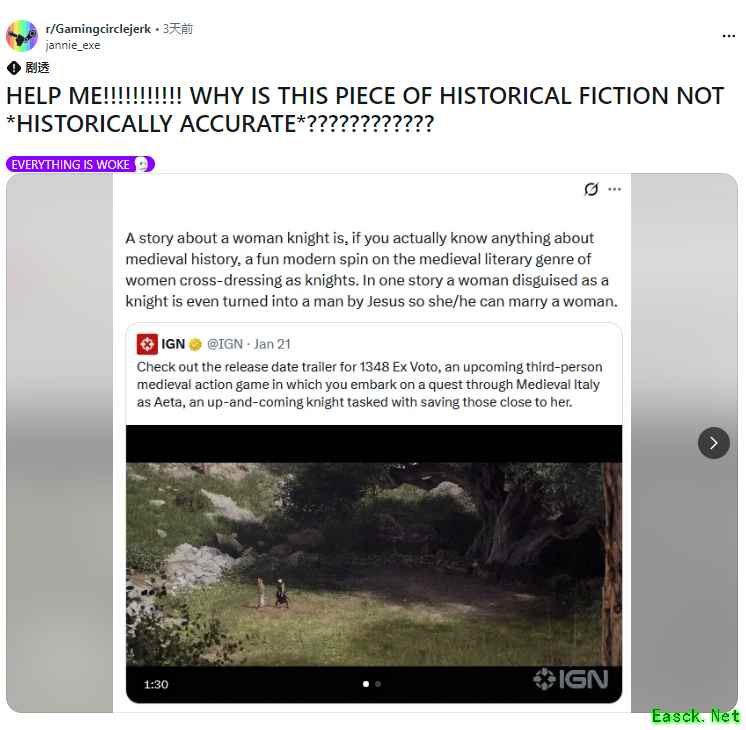Go to next image with right chevron
This screenshot has height=730, width=746.
click(713, 443)
